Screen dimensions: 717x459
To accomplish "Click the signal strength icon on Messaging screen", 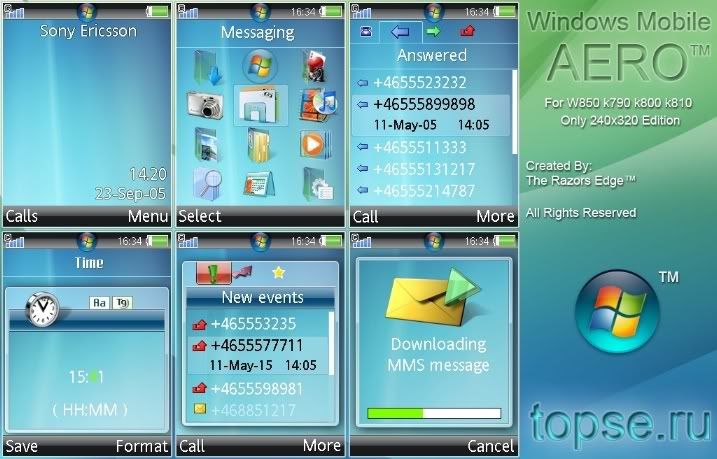I will (x=188, y=11).
